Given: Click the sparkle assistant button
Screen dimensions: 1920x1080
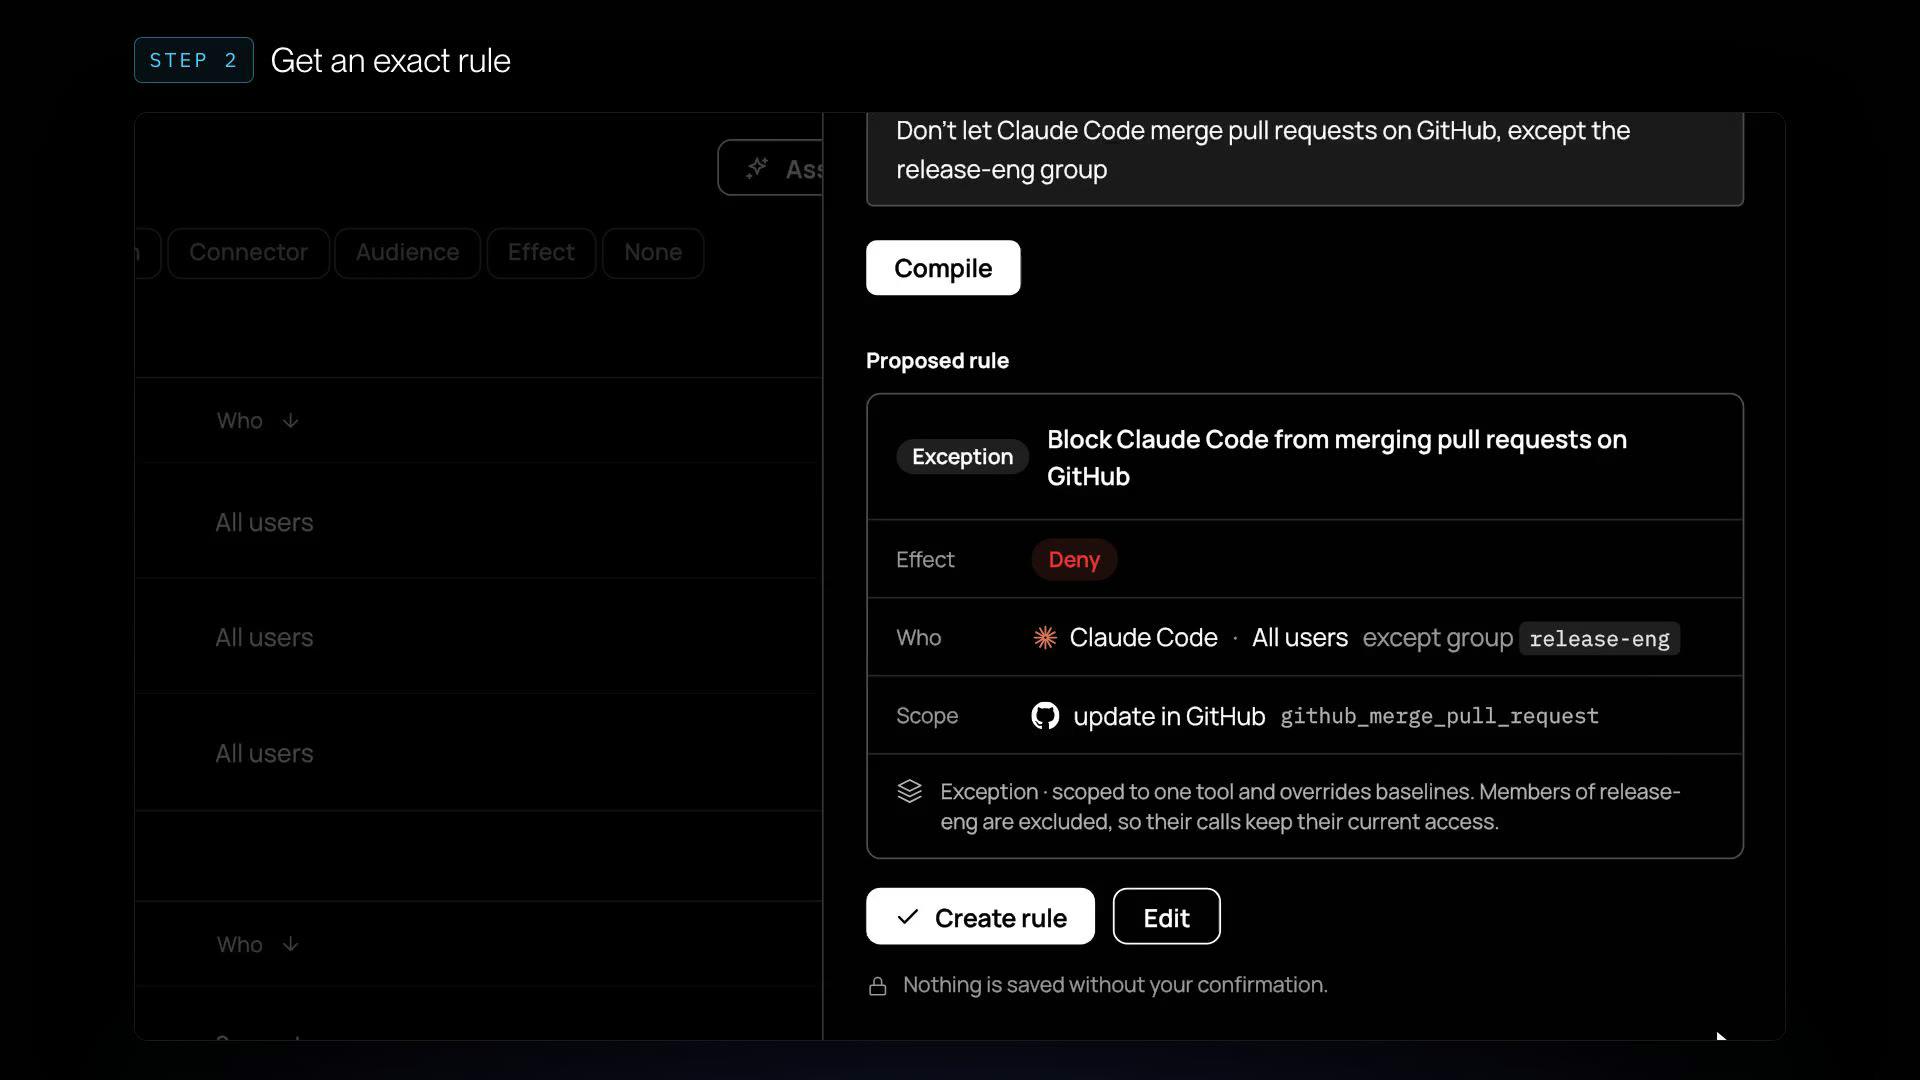Looking at the screenshot, I should pos(771,168).
